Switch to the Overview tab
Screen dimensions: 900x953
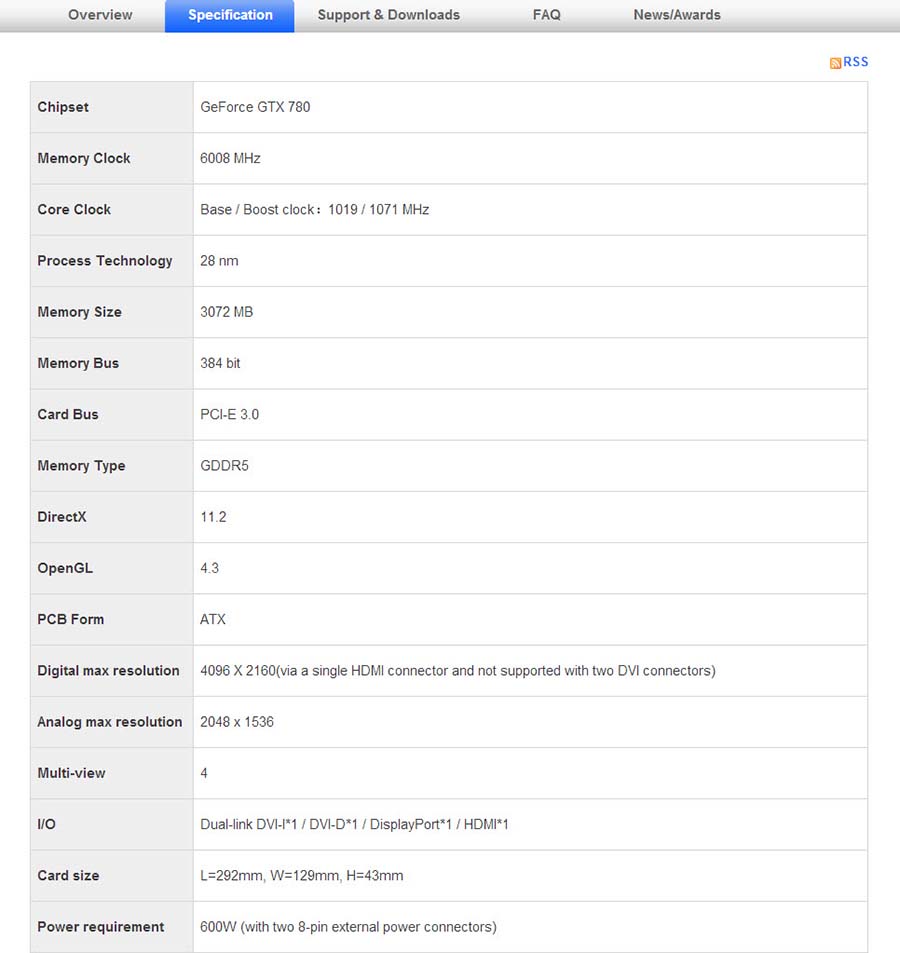[100, 15]
